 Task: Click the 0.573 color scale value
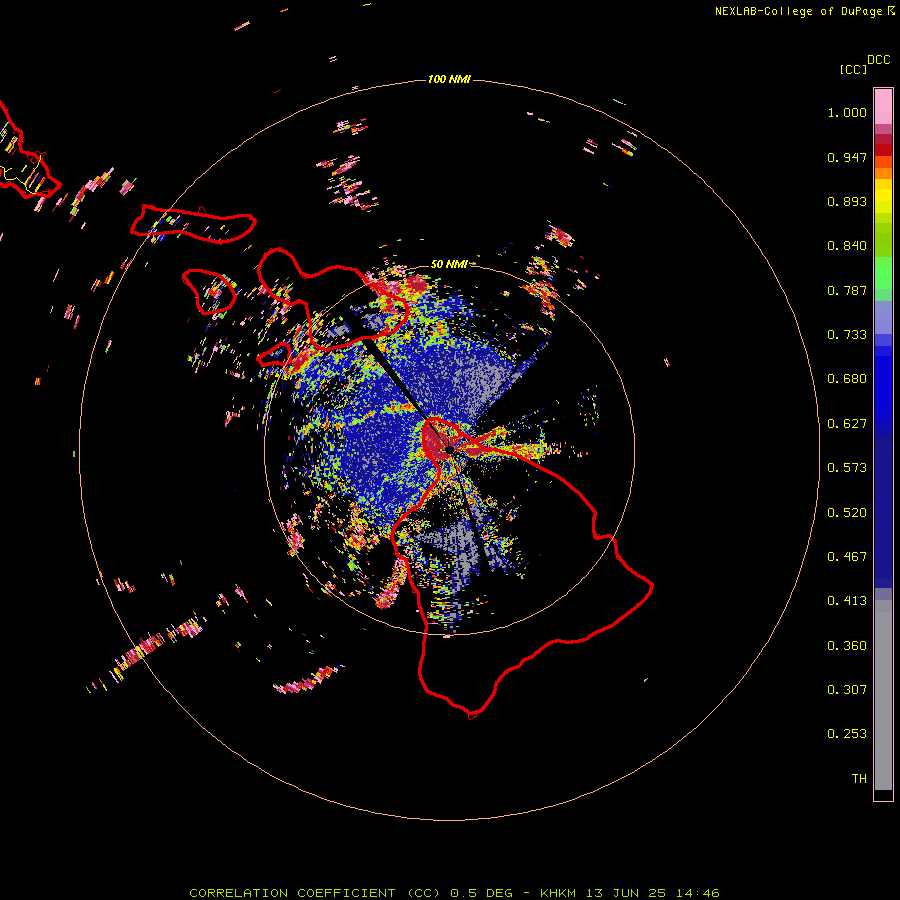click(847, 468)
